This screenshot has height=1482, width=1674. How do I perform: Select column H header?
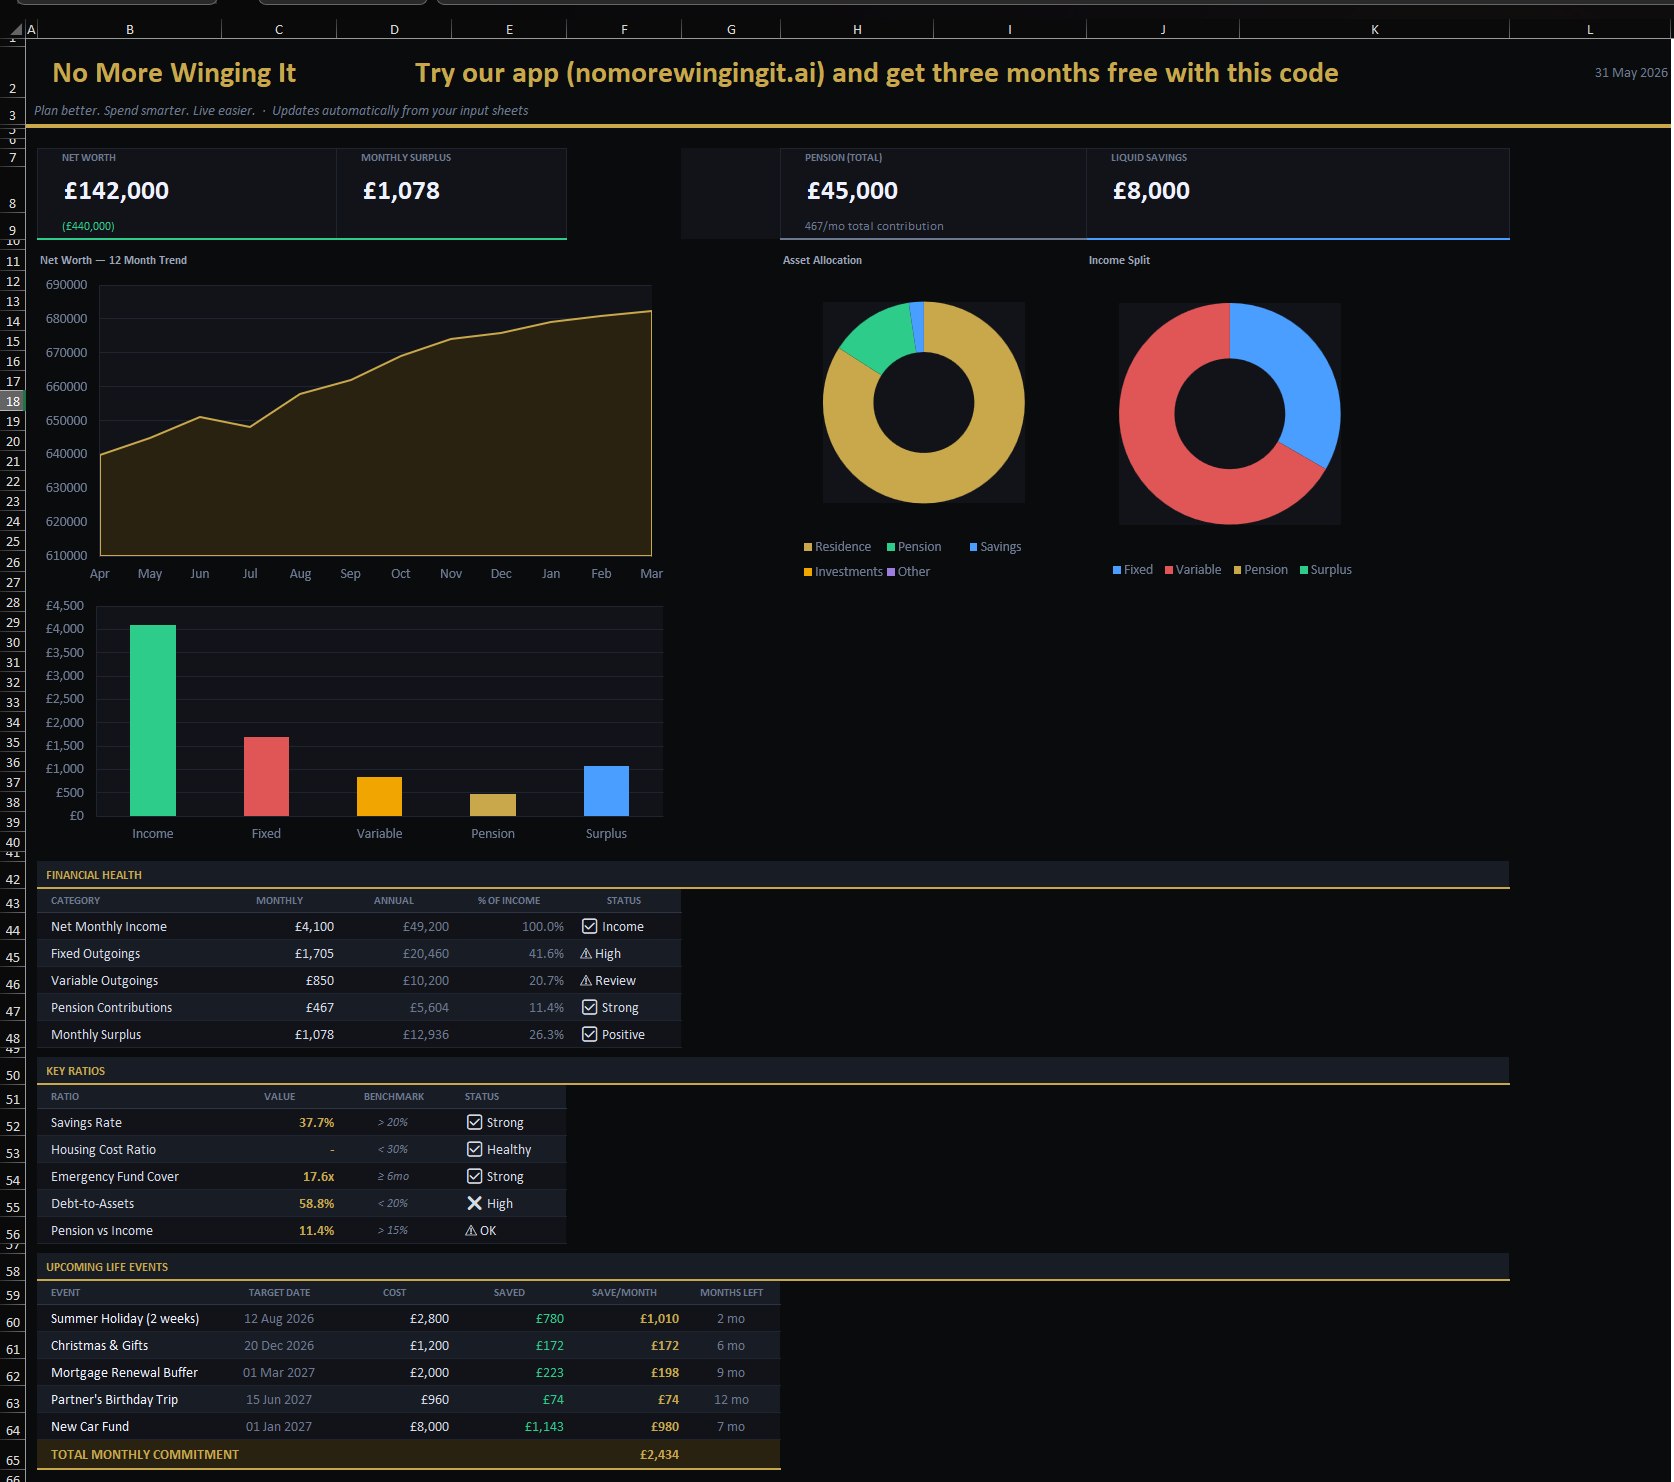(x=857, y=30)
